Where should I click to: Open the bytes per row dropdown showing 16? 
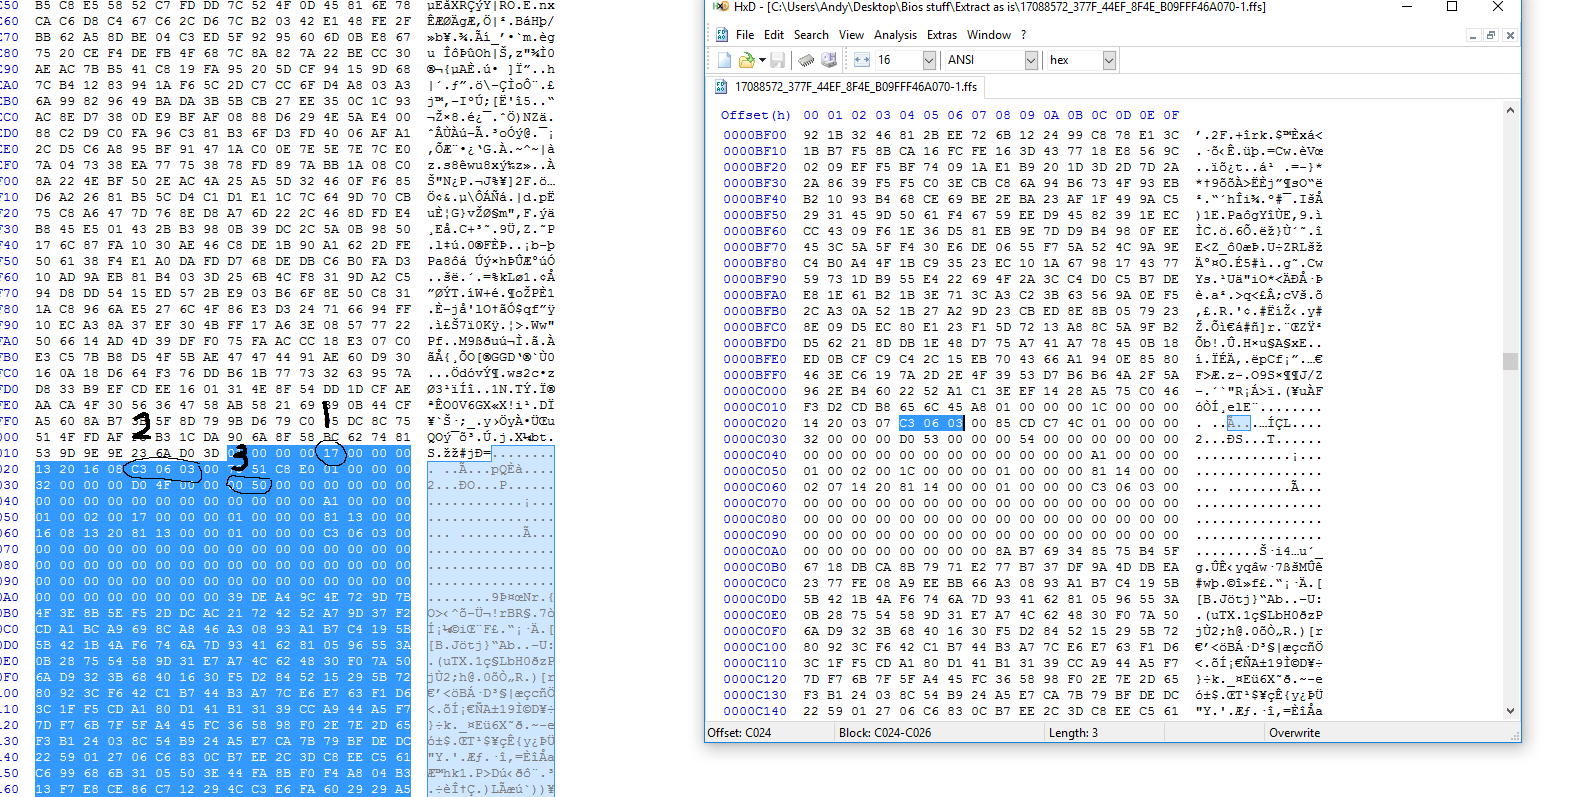pos(929,60)
